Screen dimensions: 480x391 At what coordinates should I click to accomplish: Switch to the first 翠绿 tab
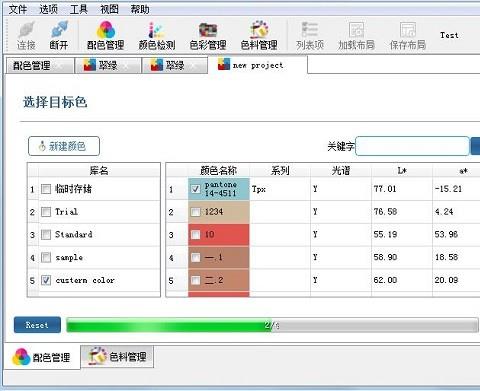click(107, 65)
